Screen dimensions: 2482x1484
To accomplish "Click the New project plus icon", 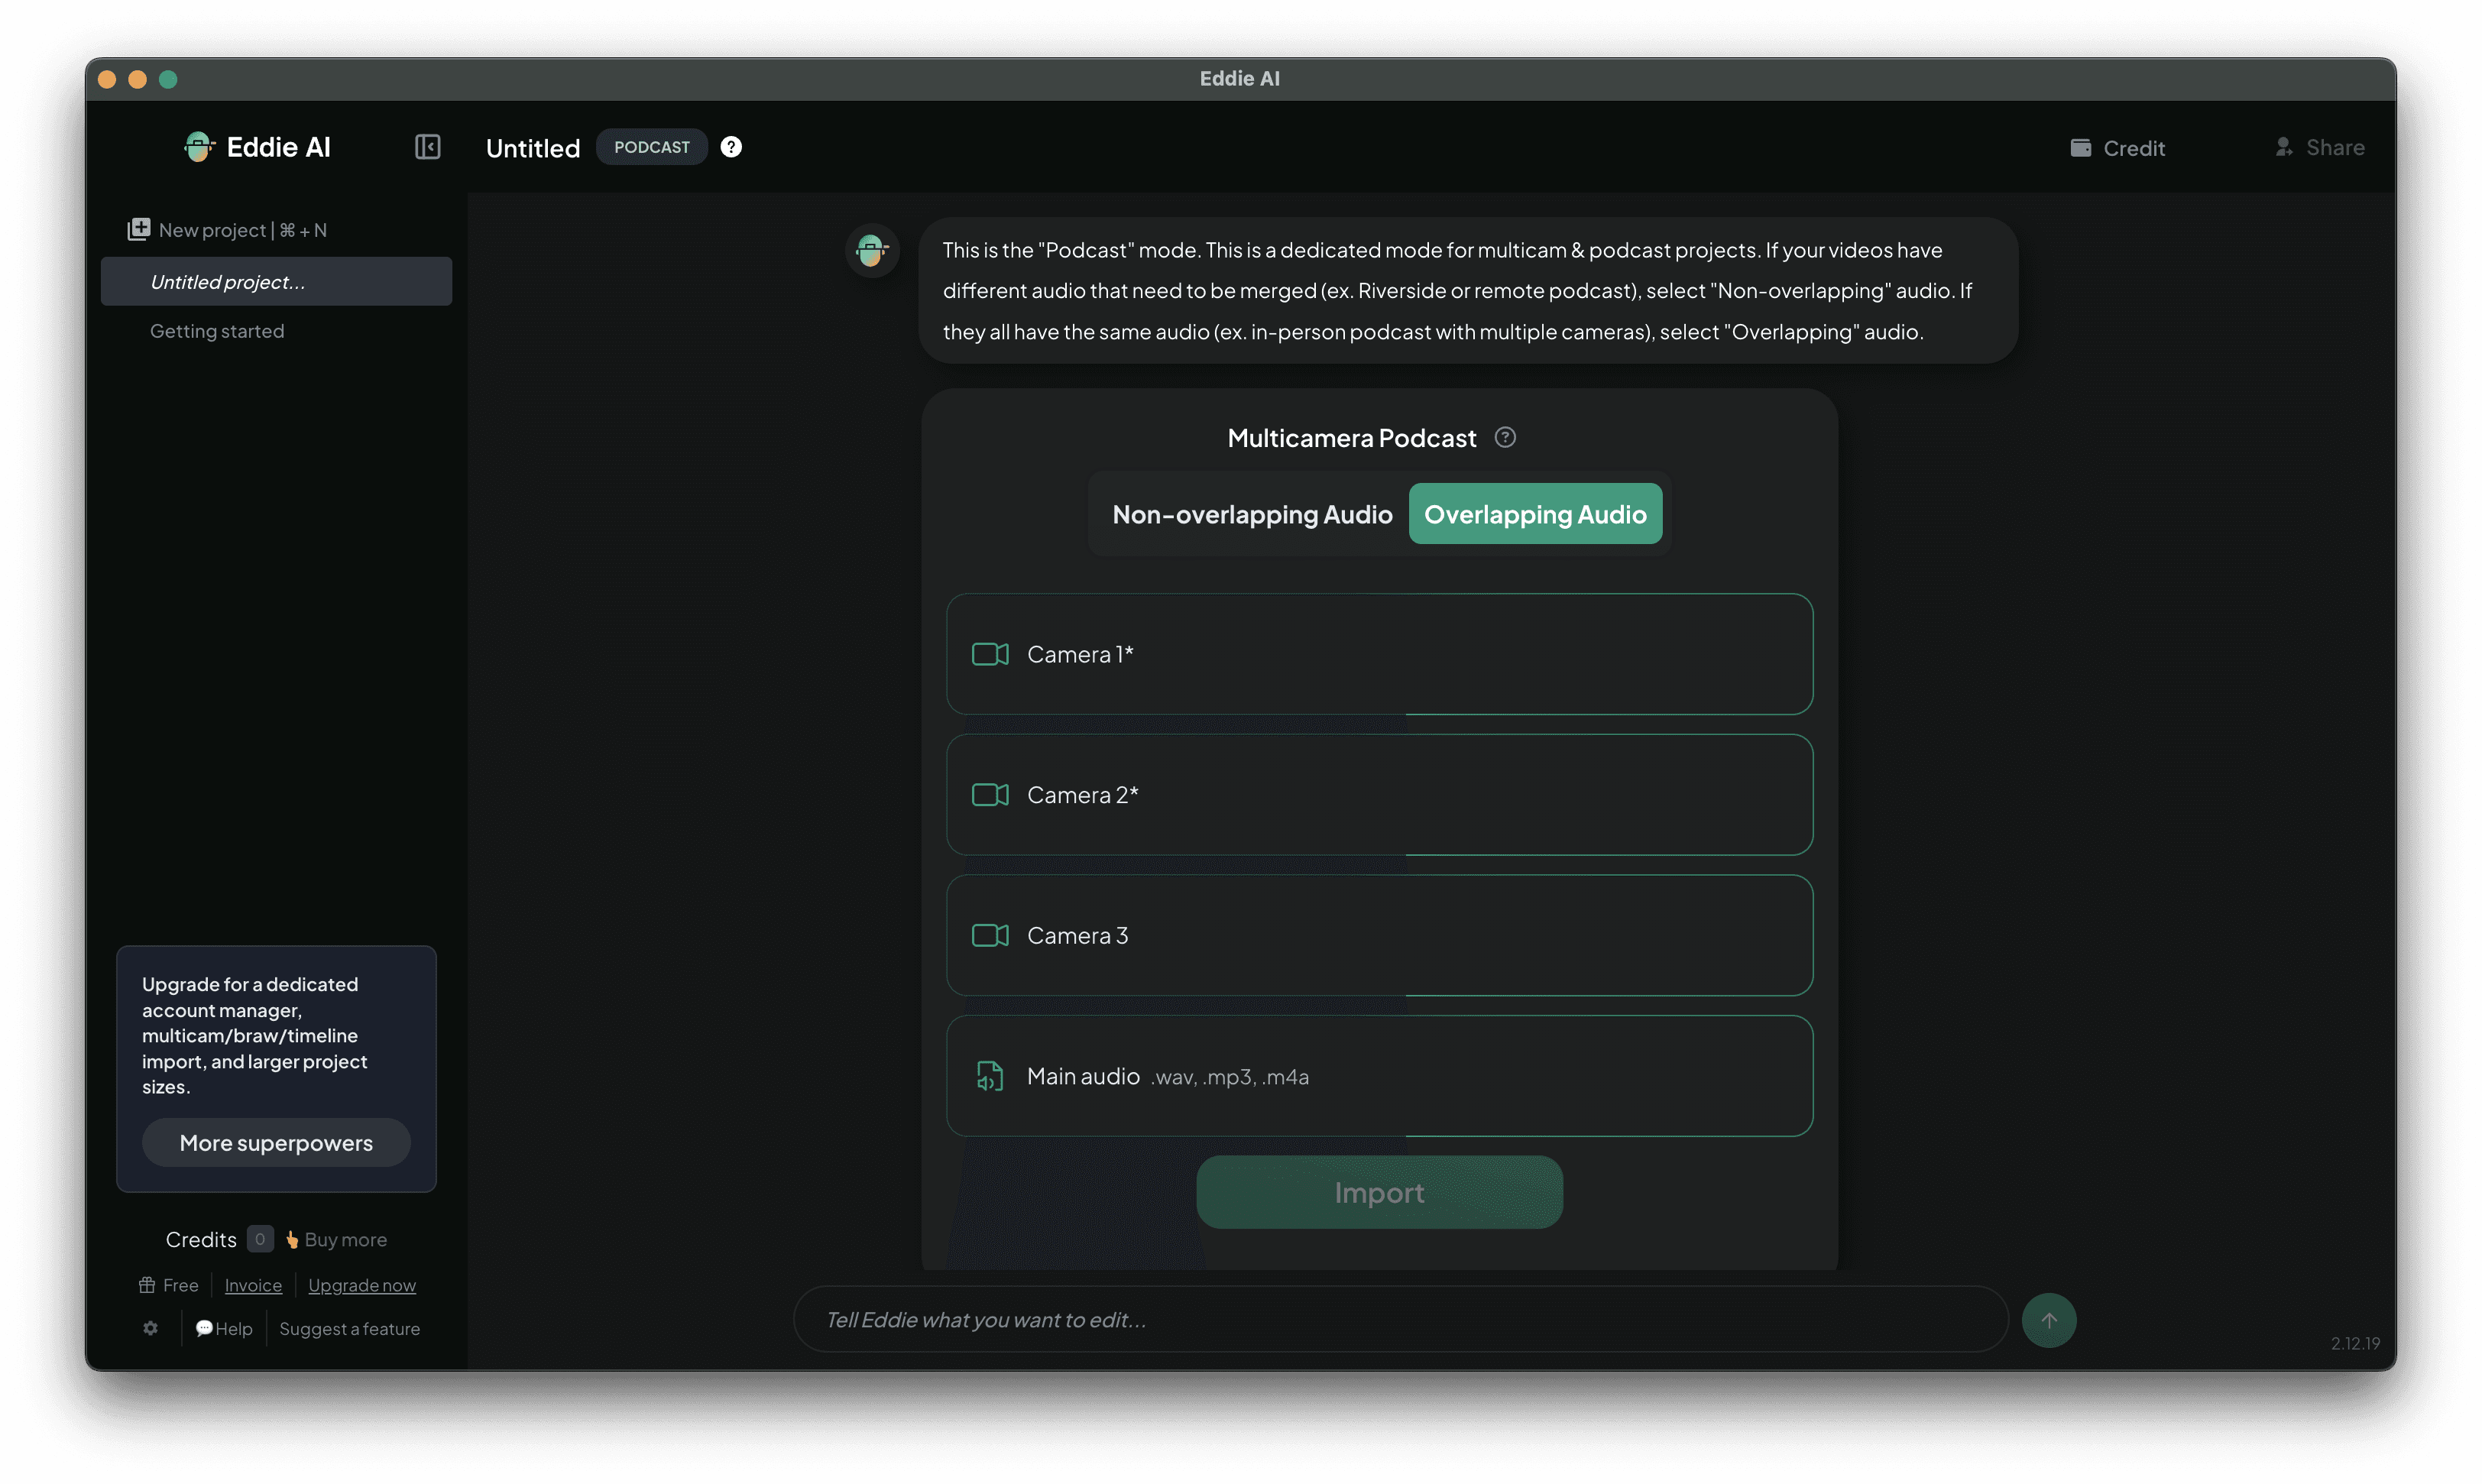I will click(x=139, y=229).
